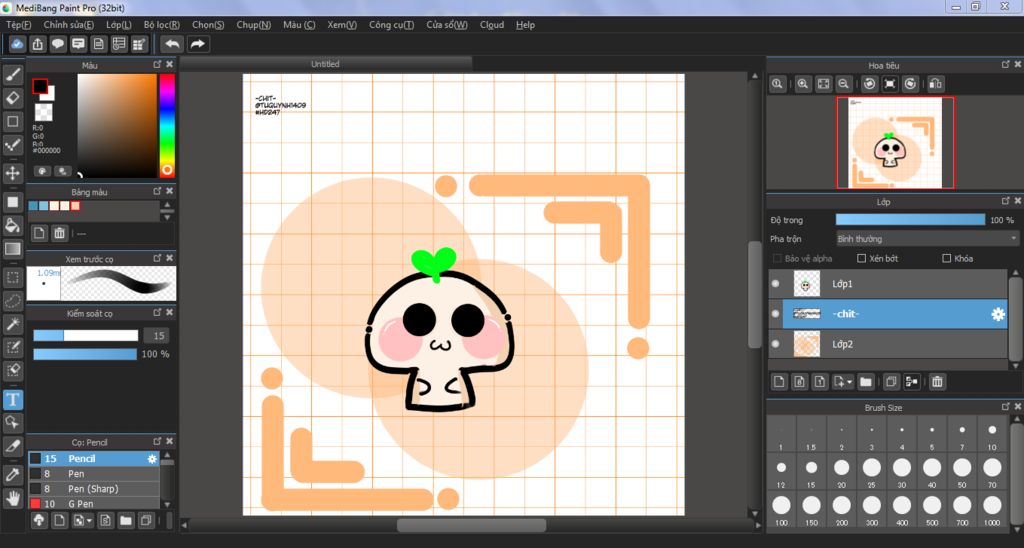Delete a palette color with trash icon

59,233
